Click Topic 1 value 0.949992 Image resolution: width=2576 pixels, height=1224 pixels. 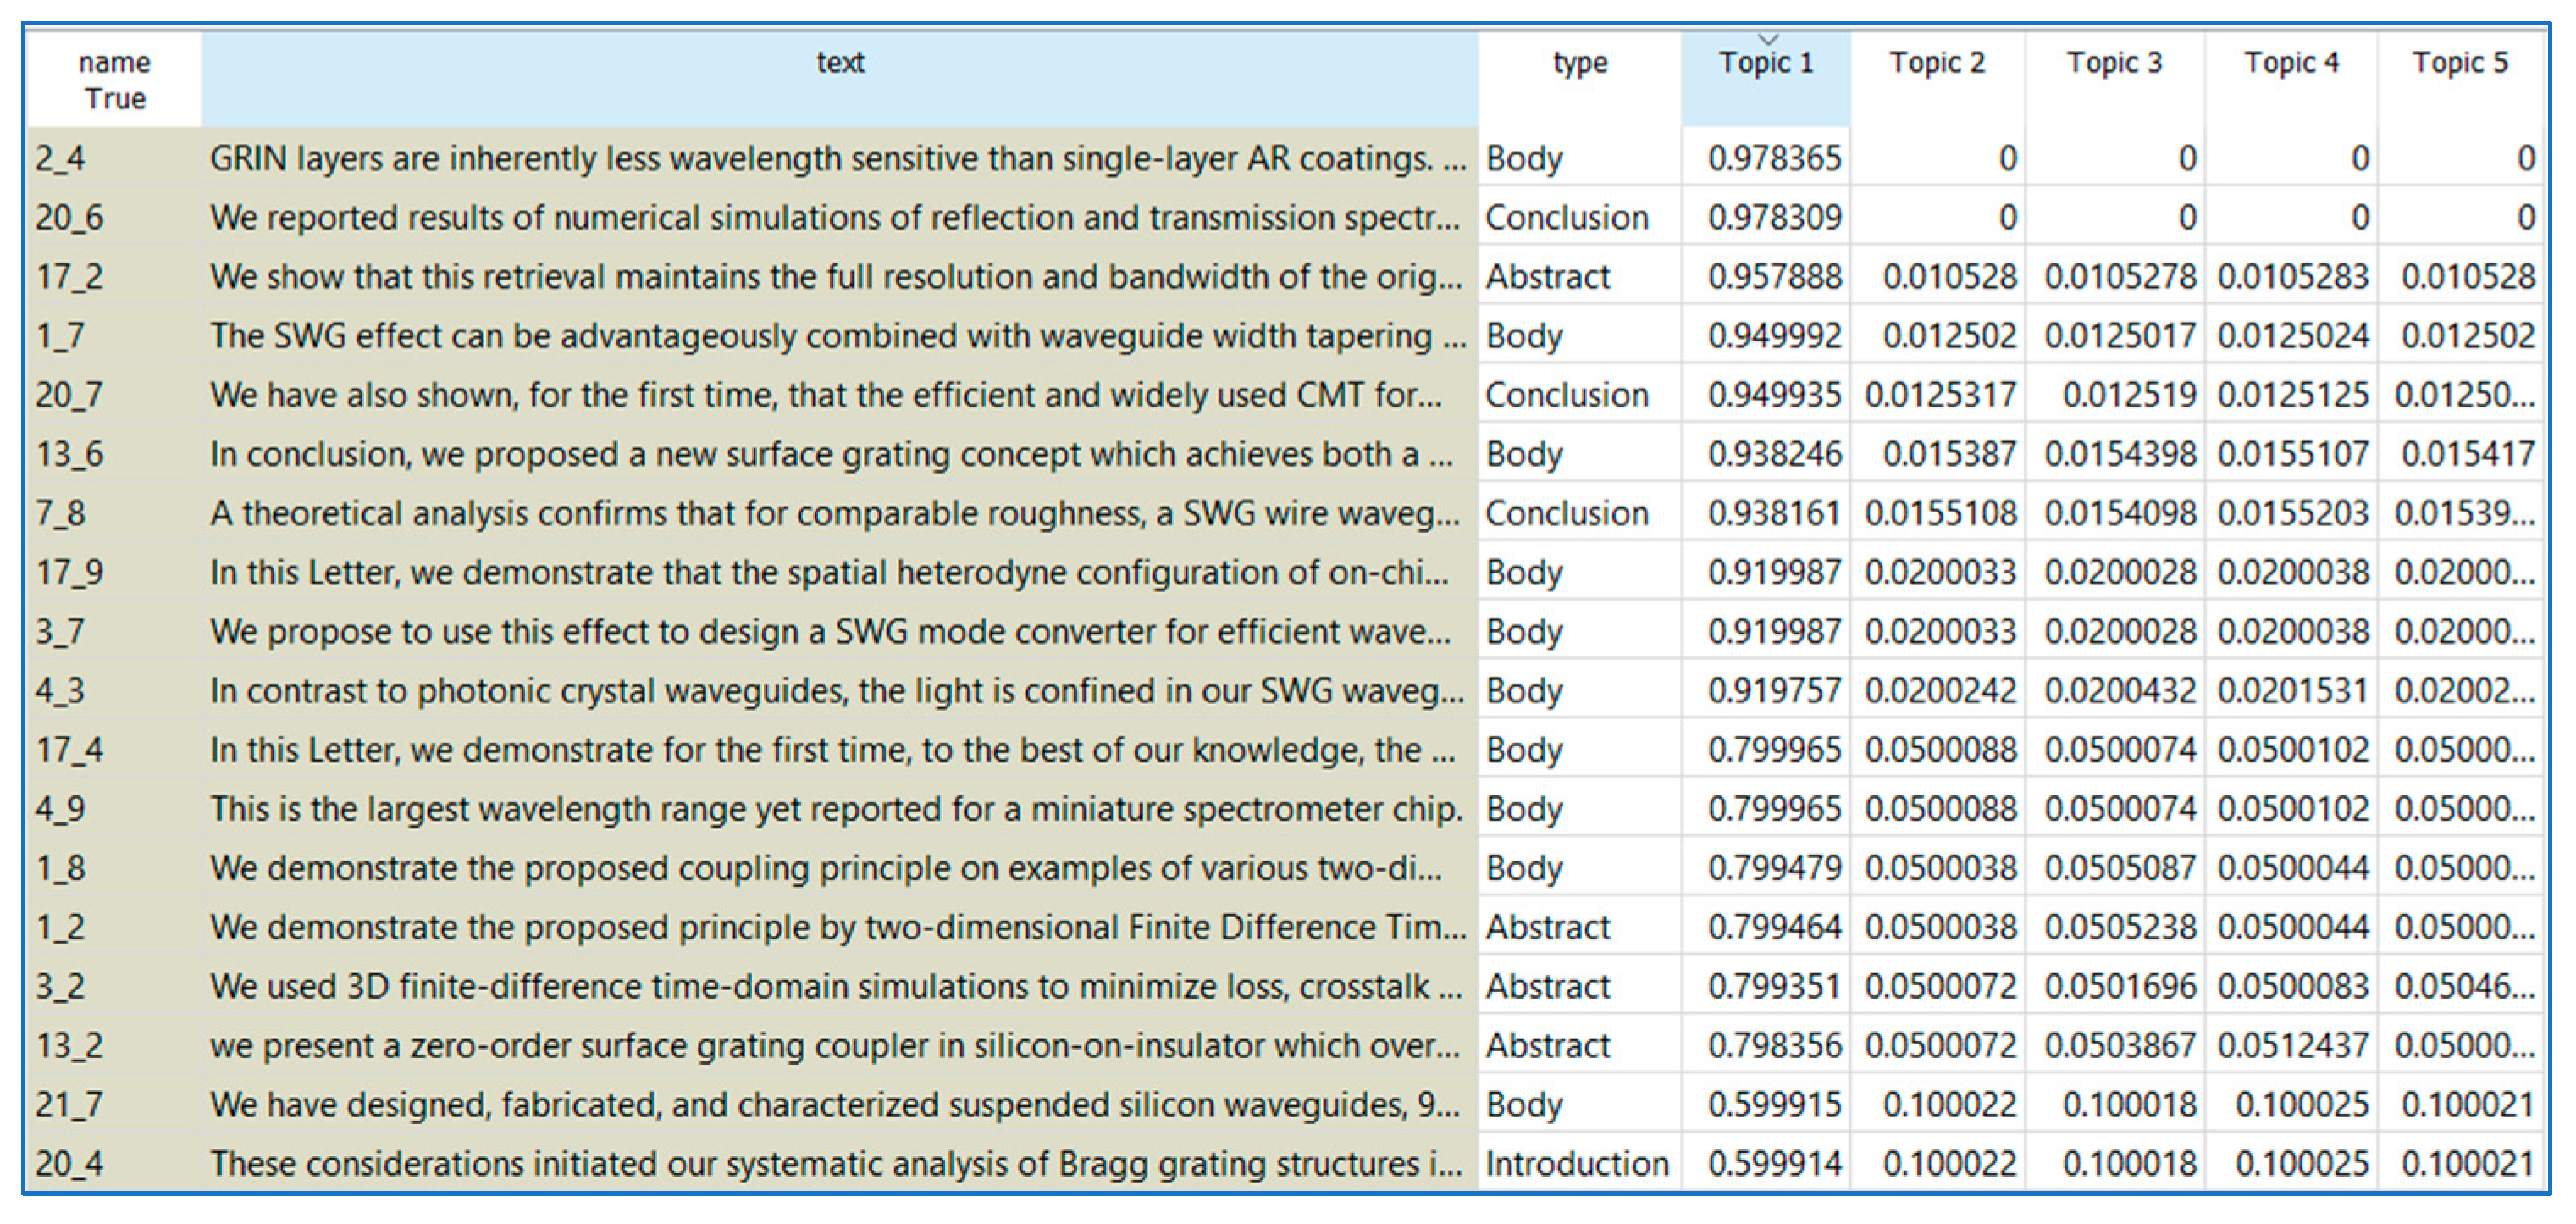pyautogui.click(x=1774, y=335)
